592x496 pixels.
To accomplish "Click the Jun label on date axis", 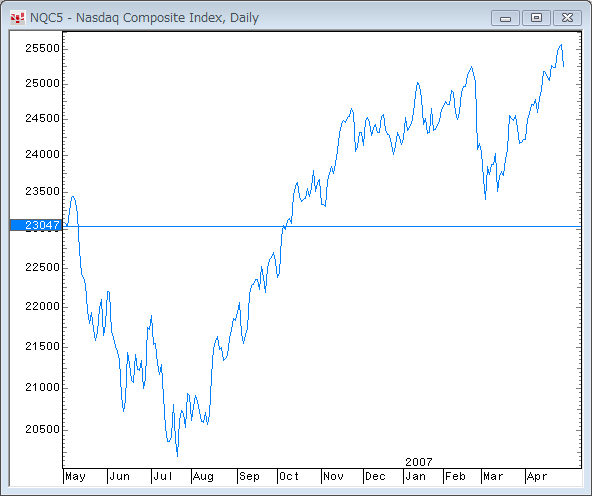I will pos(119,477).
